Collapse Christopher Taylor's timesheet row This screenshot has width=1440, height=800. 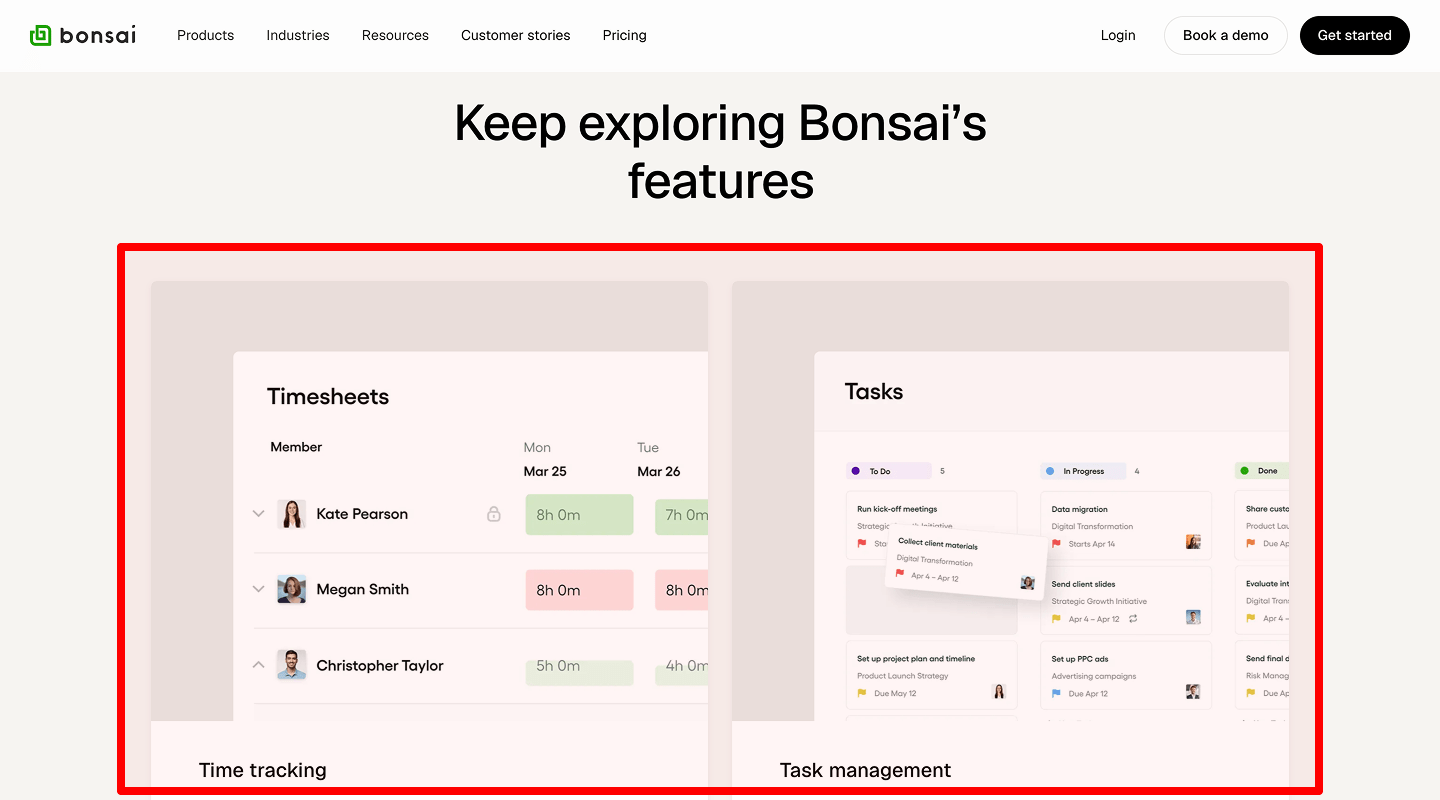click(258, 664)
